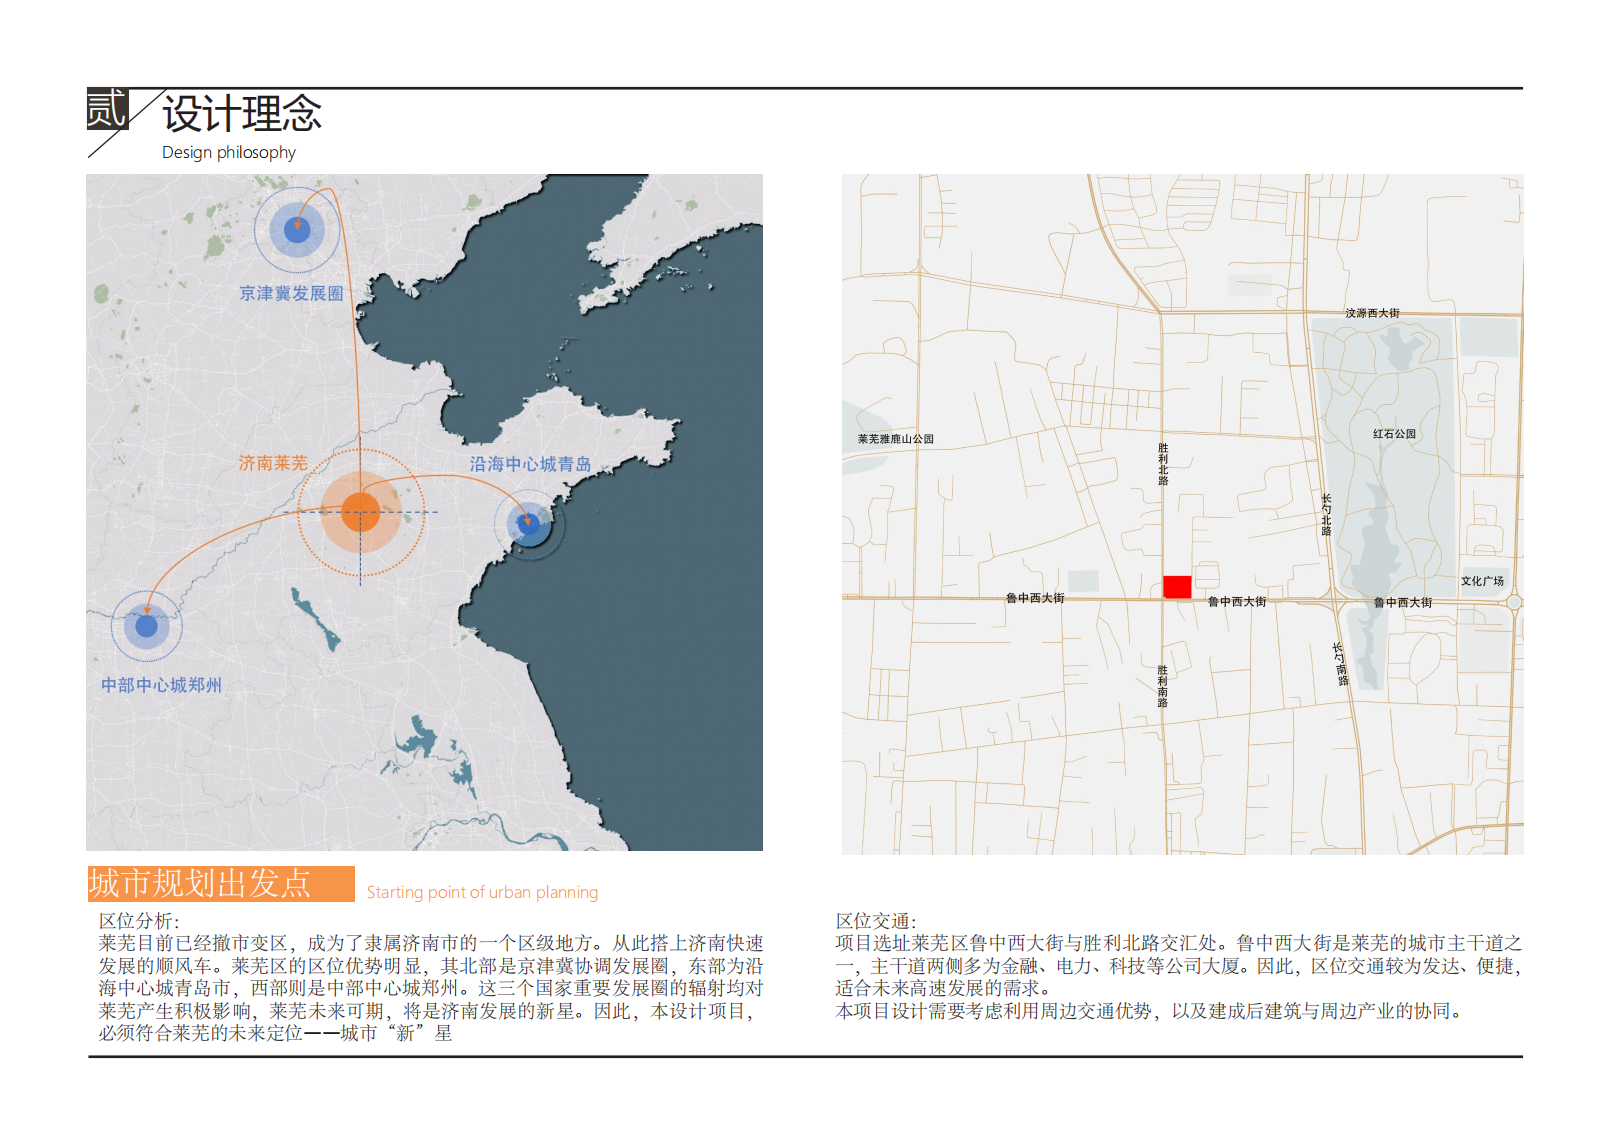Select the 区位交通 paragraph heading
This screenshot has width=1610, height=1145.
click(x=876, y=921)
